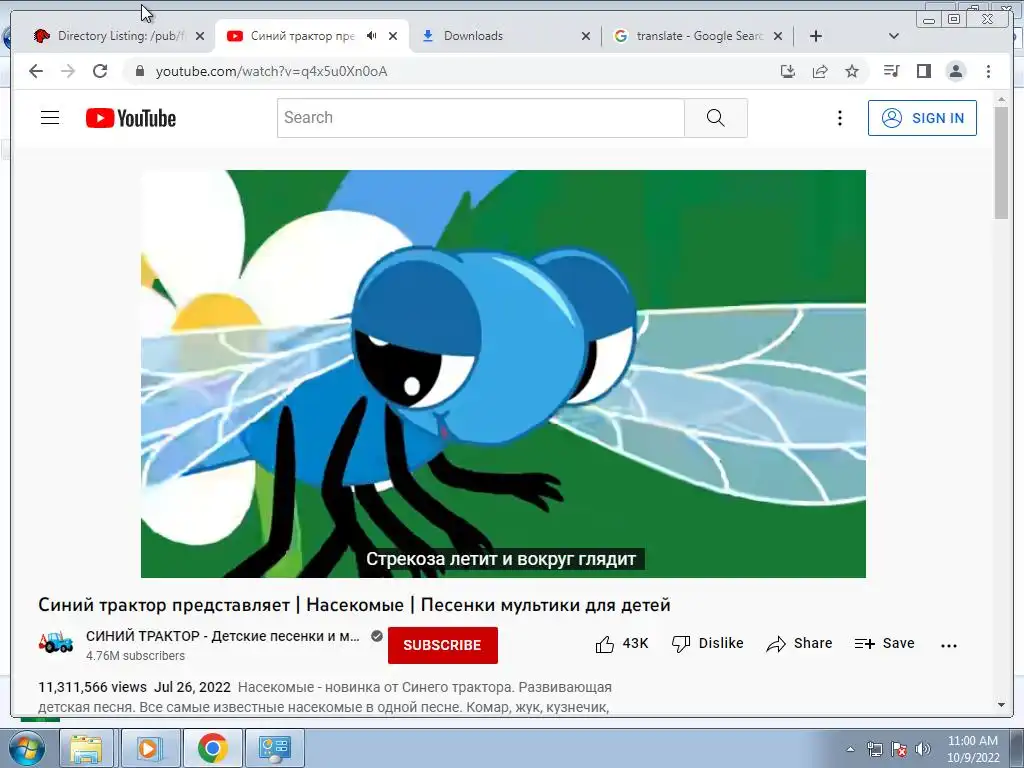Click the video title text
Image resolution: width=1024 pixels, height=768 pixels.
click(x=354, y=605)
